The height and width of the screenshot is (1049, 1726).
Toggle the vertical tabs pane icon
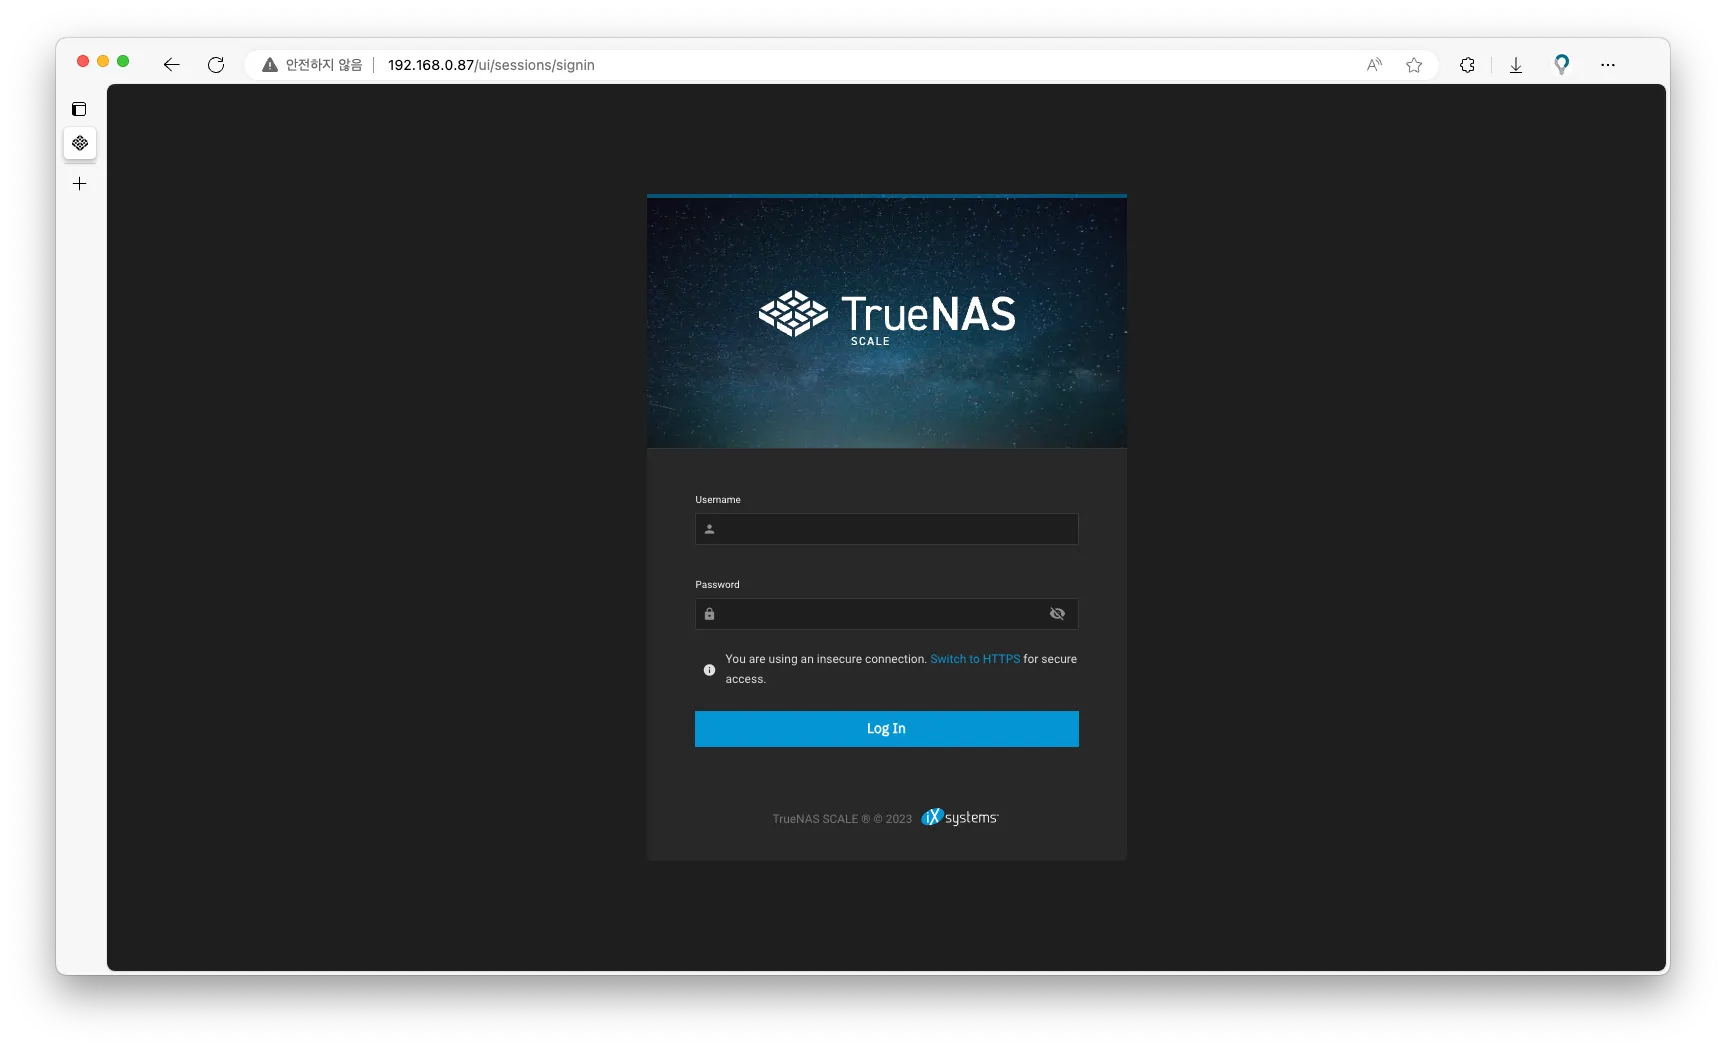(79, 109)
